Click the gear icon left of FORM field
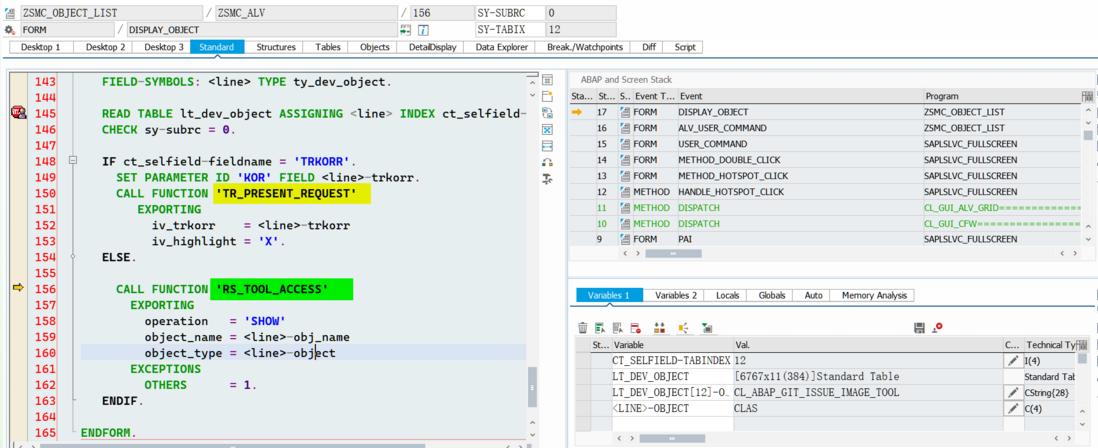The width and height of the screenshot is (1098, 448). [x=10, y=29]
